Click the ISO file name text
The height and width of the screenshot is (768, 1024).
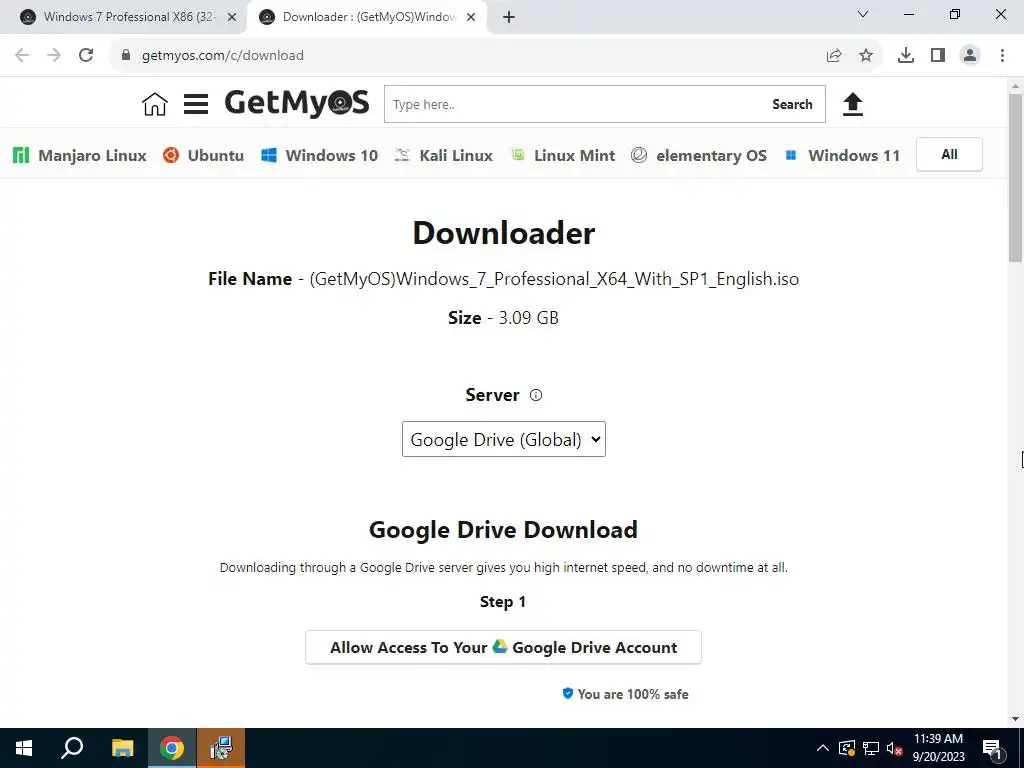pyautogui.click(x=554, y=279)
